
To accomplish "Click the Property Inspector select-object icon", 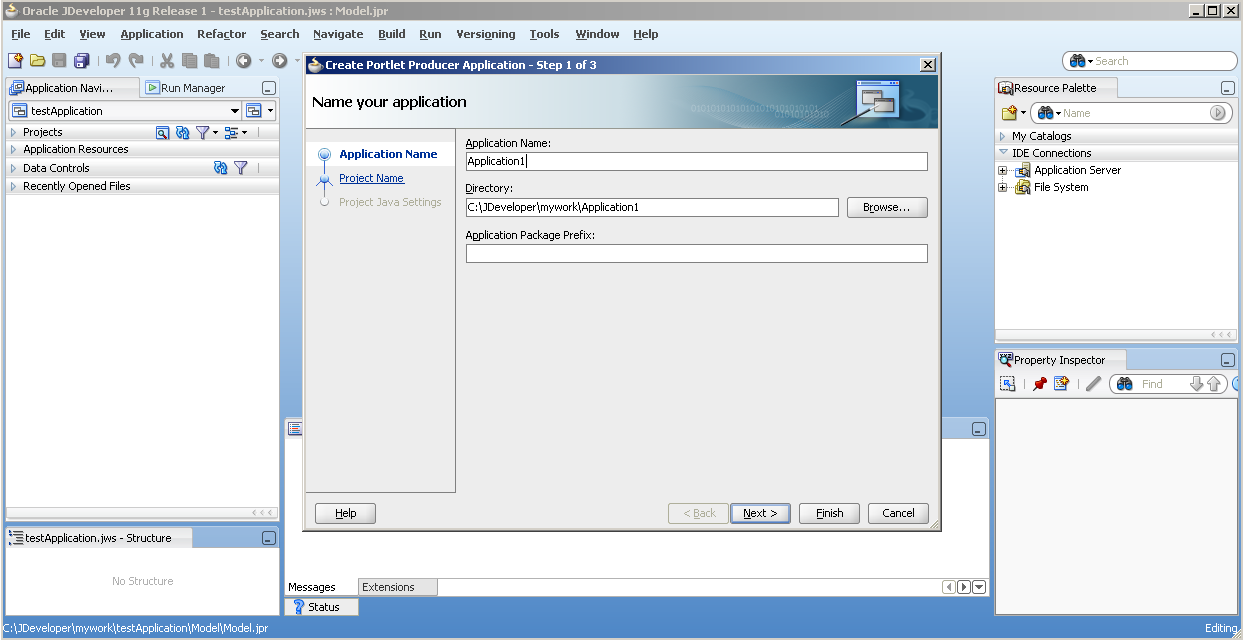I will [x=1008, y=384].
